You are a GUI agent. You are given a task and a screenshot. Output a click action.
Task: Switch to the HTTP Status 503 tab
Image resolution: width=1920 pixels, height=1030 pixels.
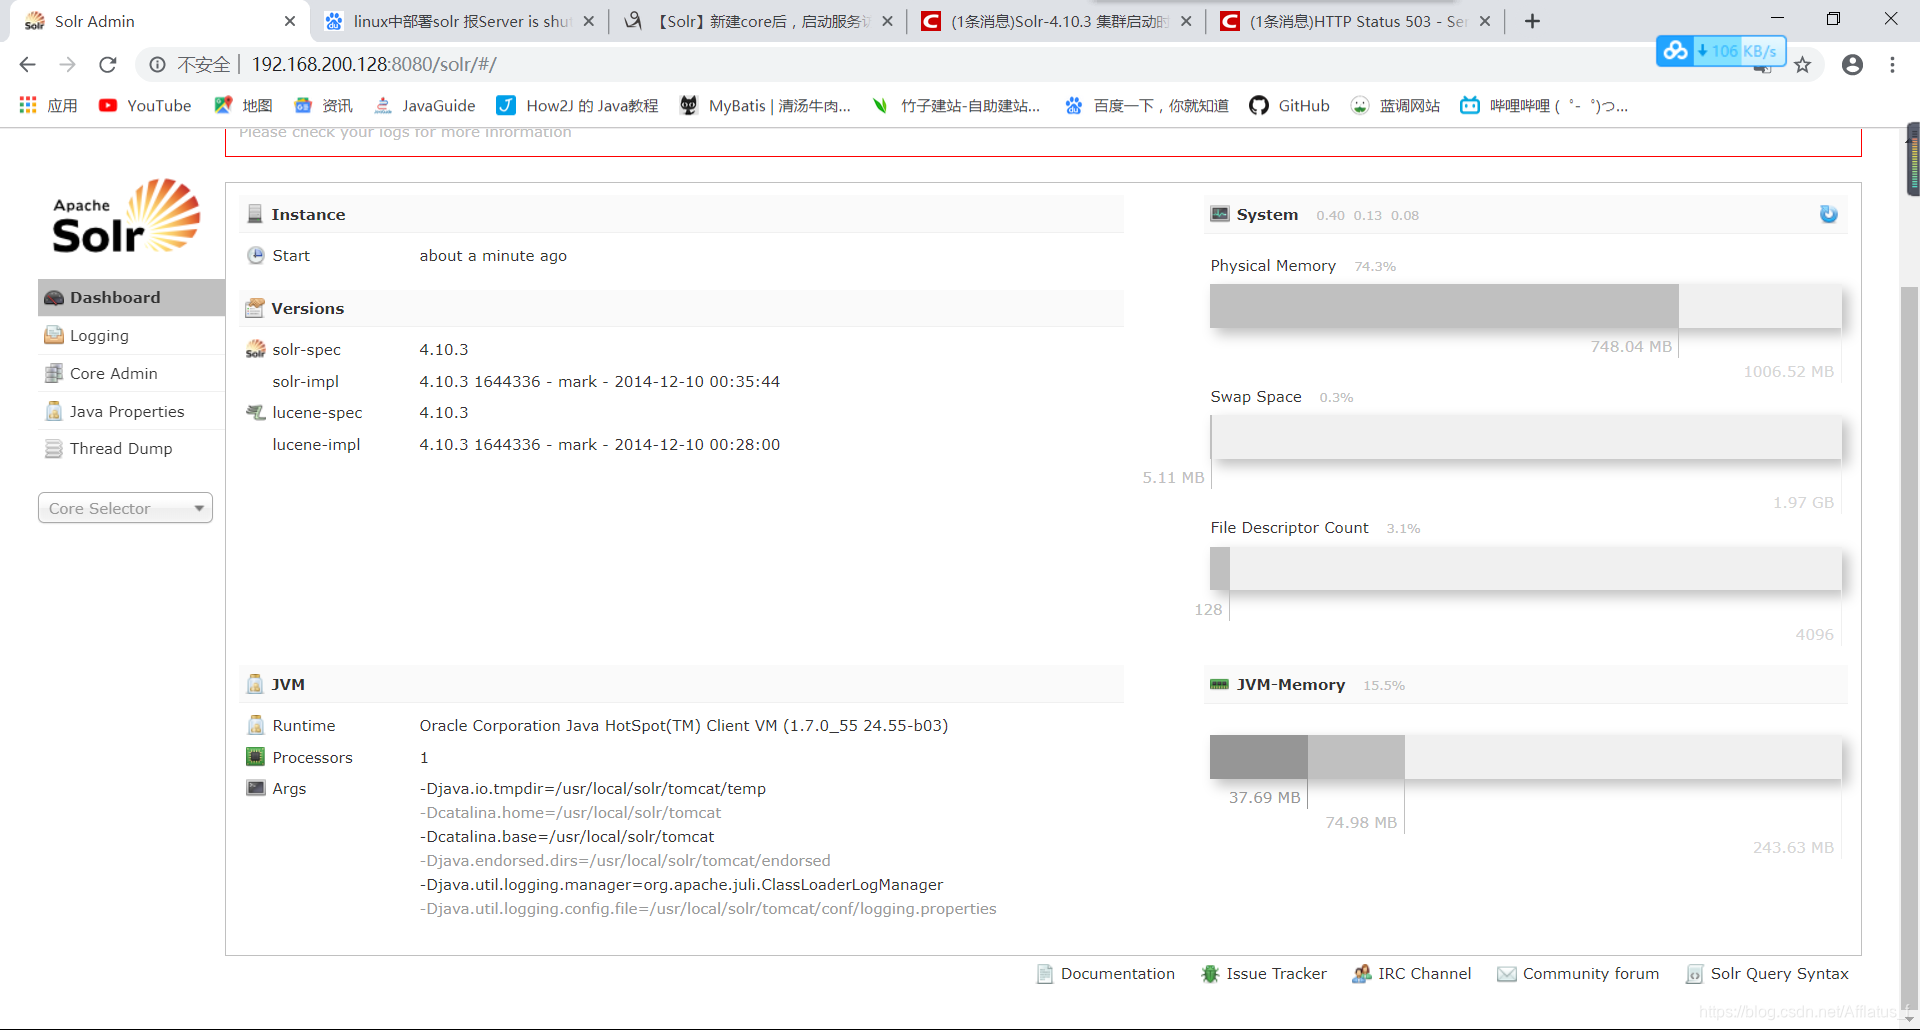tap(1357, 21)
